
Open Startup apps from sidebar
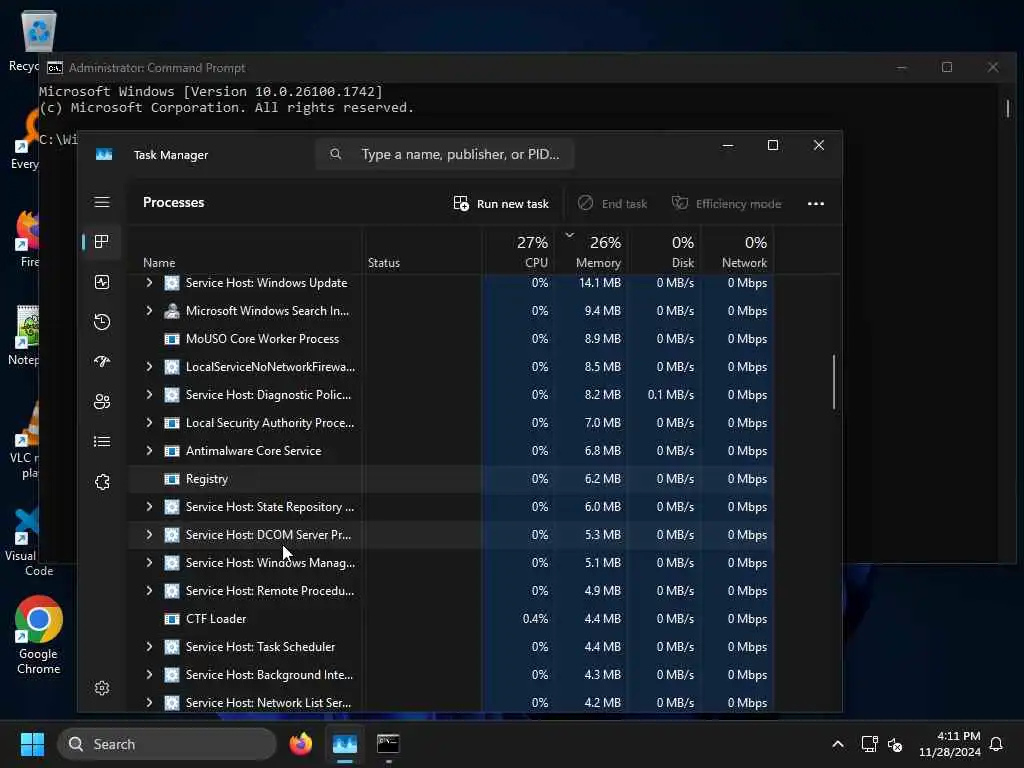102,361
